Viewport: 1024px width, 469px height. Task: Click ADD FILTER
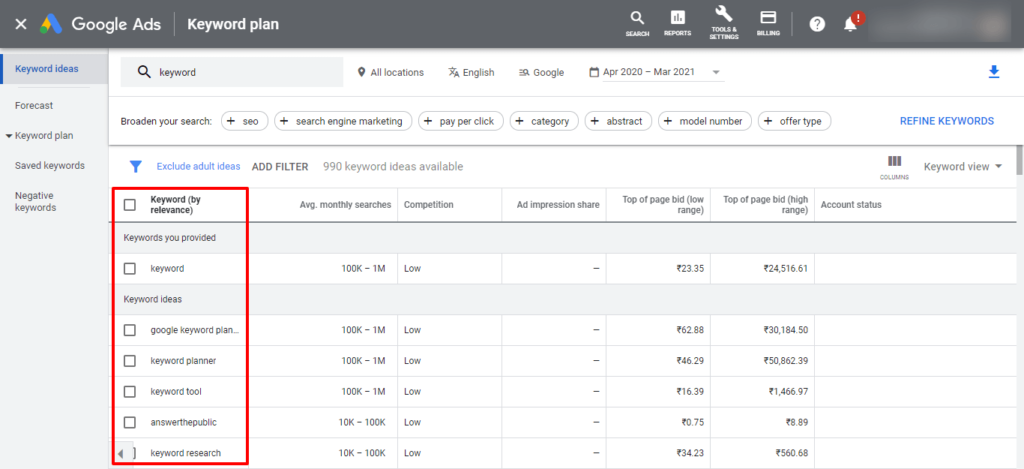280,167
